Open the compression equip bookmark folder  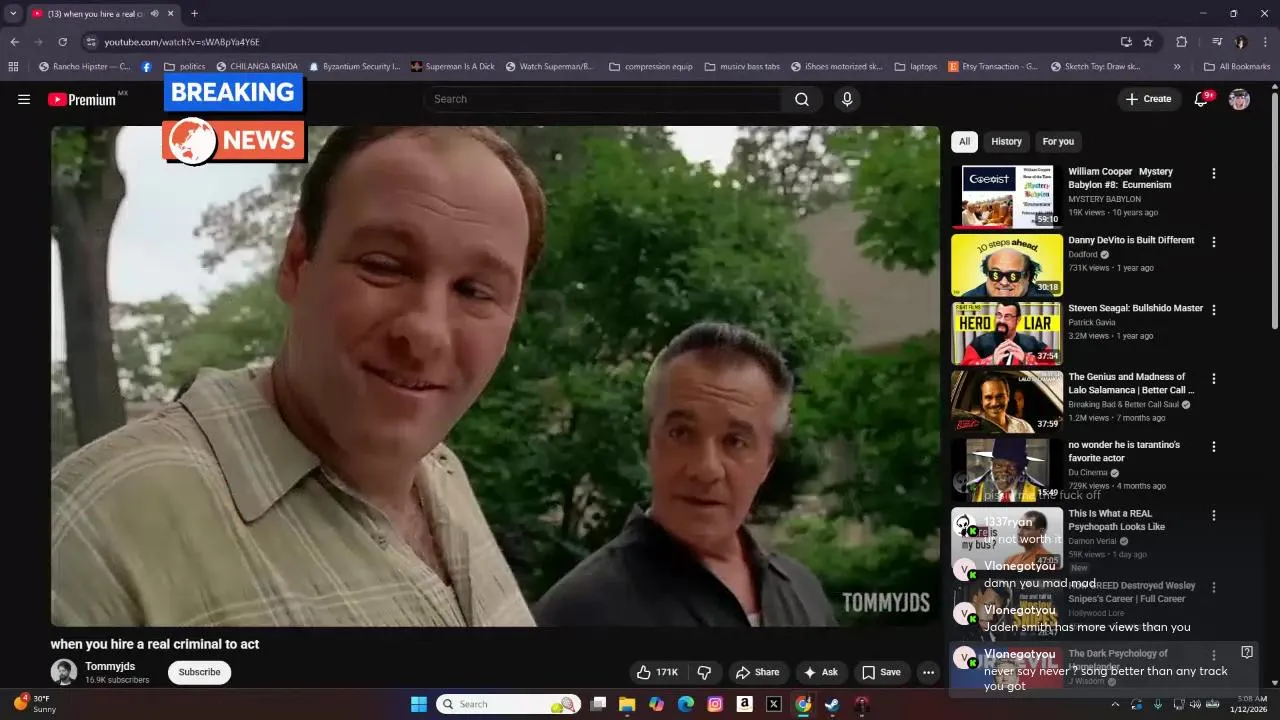point(650,67)
